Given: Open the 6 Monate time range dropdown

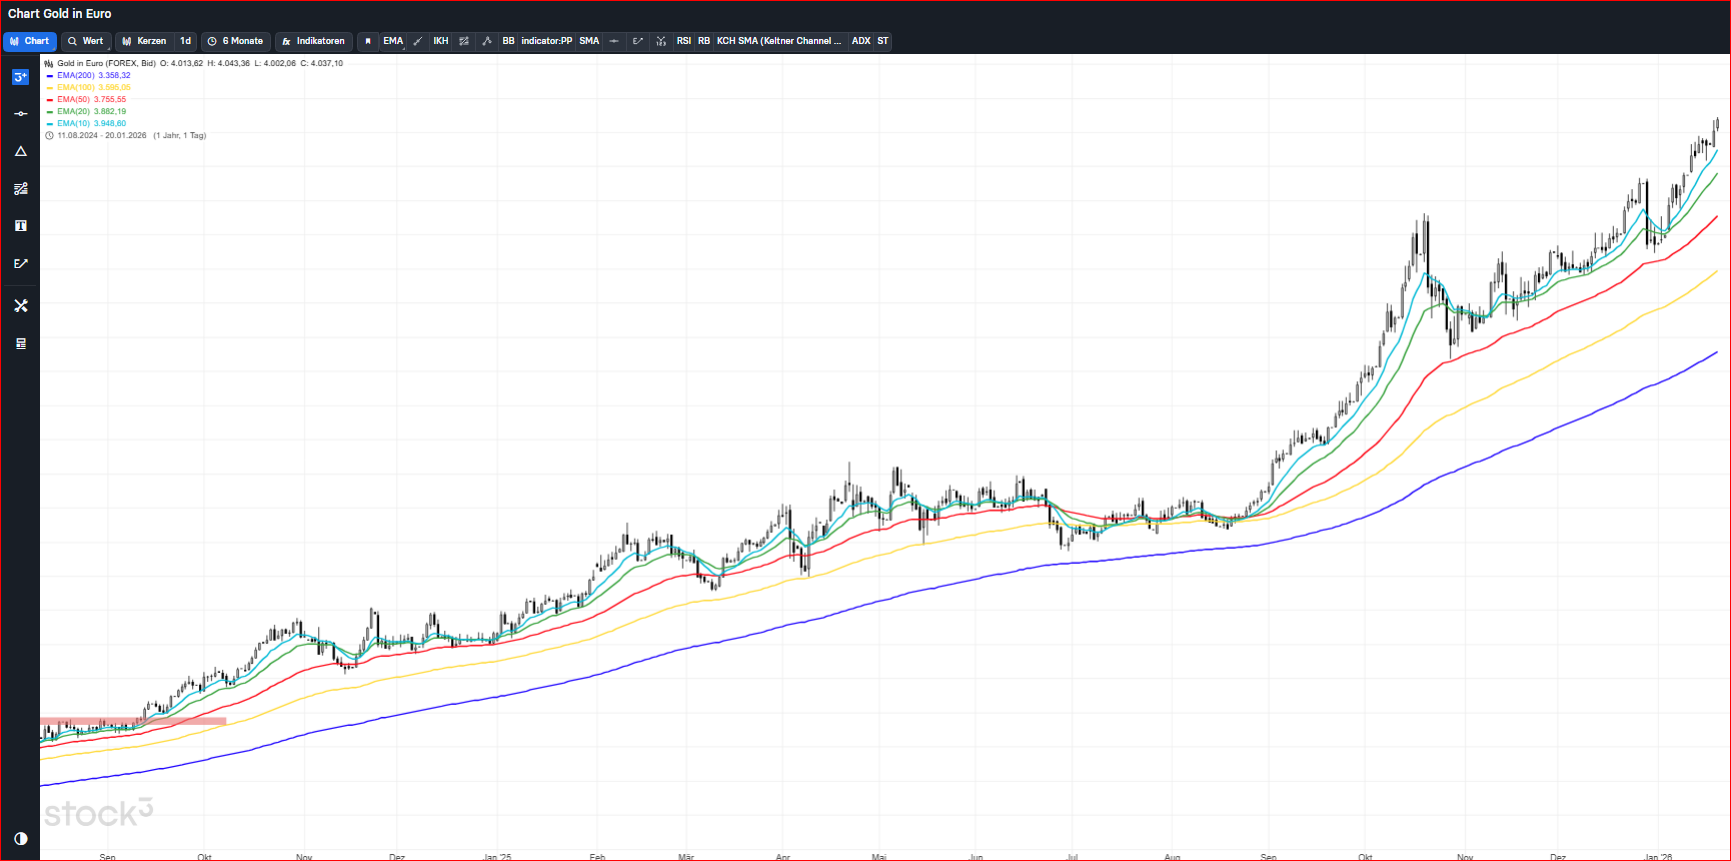Looking at the screenshot, I should point(235,41).
